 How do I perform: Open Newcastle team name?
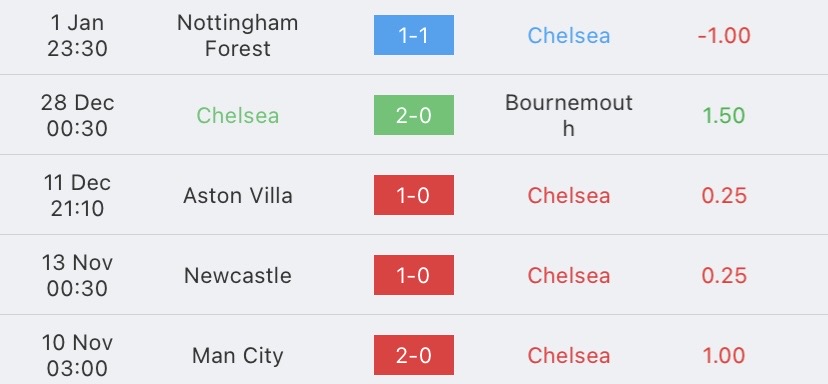coord(238,276)
